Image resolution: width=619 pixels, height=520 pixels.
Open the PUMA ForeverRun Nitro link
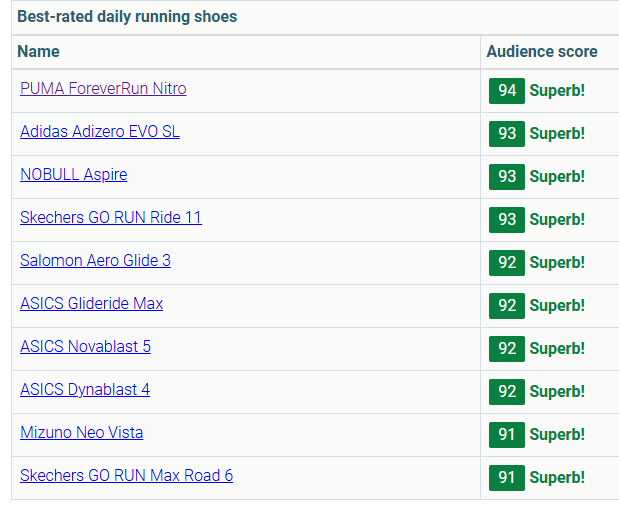pyautogui.click(x=103, y=88)
